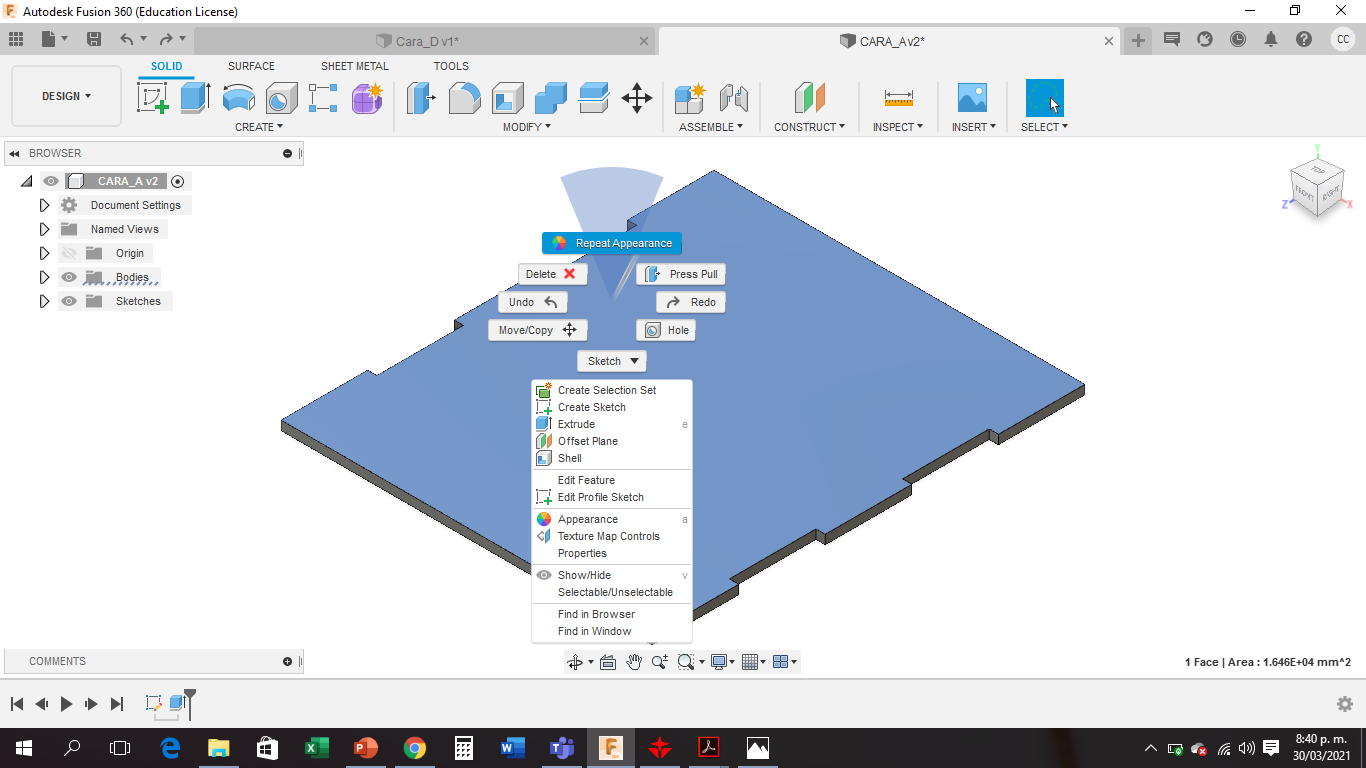The image size is (1366, 768).
Task: Click the Look At icon in navigation bar
Action: point(608,662)
